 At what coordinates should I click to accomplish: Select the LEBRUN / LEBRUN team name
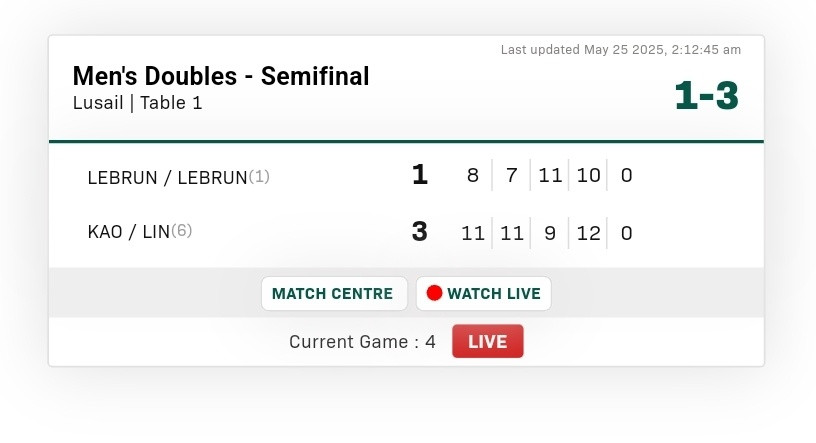[167, 177]
